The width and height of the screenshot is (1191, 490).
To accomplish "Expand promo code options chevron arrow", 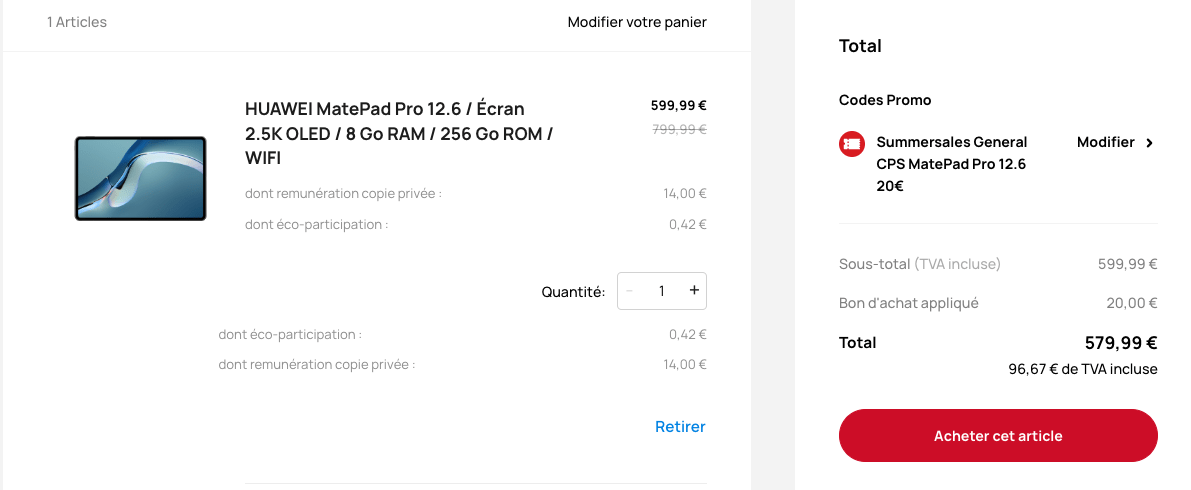I will coord(1149,143).
